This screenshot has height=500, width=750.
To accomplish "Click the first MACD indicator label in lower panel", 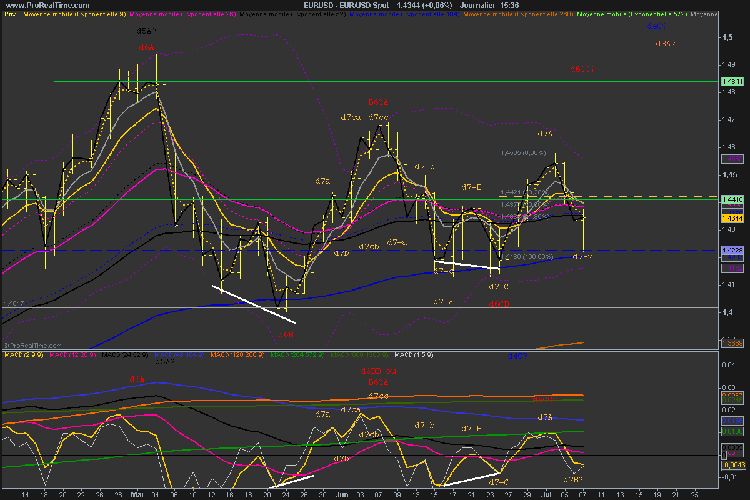I will pyautogui.click(x=20, y=354).
